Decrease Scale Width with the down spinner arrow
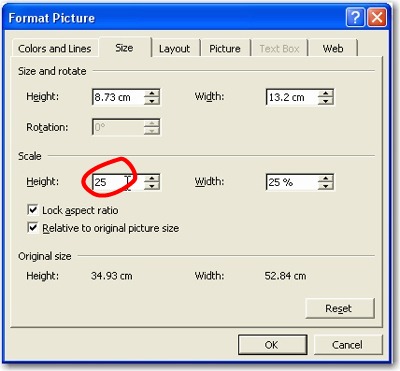 (x=326, y=186)
